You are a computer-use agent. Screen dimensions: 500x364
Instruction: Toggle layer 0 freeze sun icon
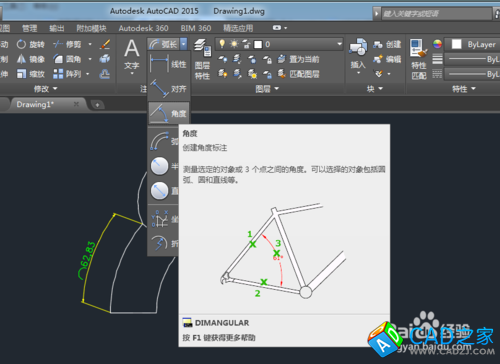(234, 44)
